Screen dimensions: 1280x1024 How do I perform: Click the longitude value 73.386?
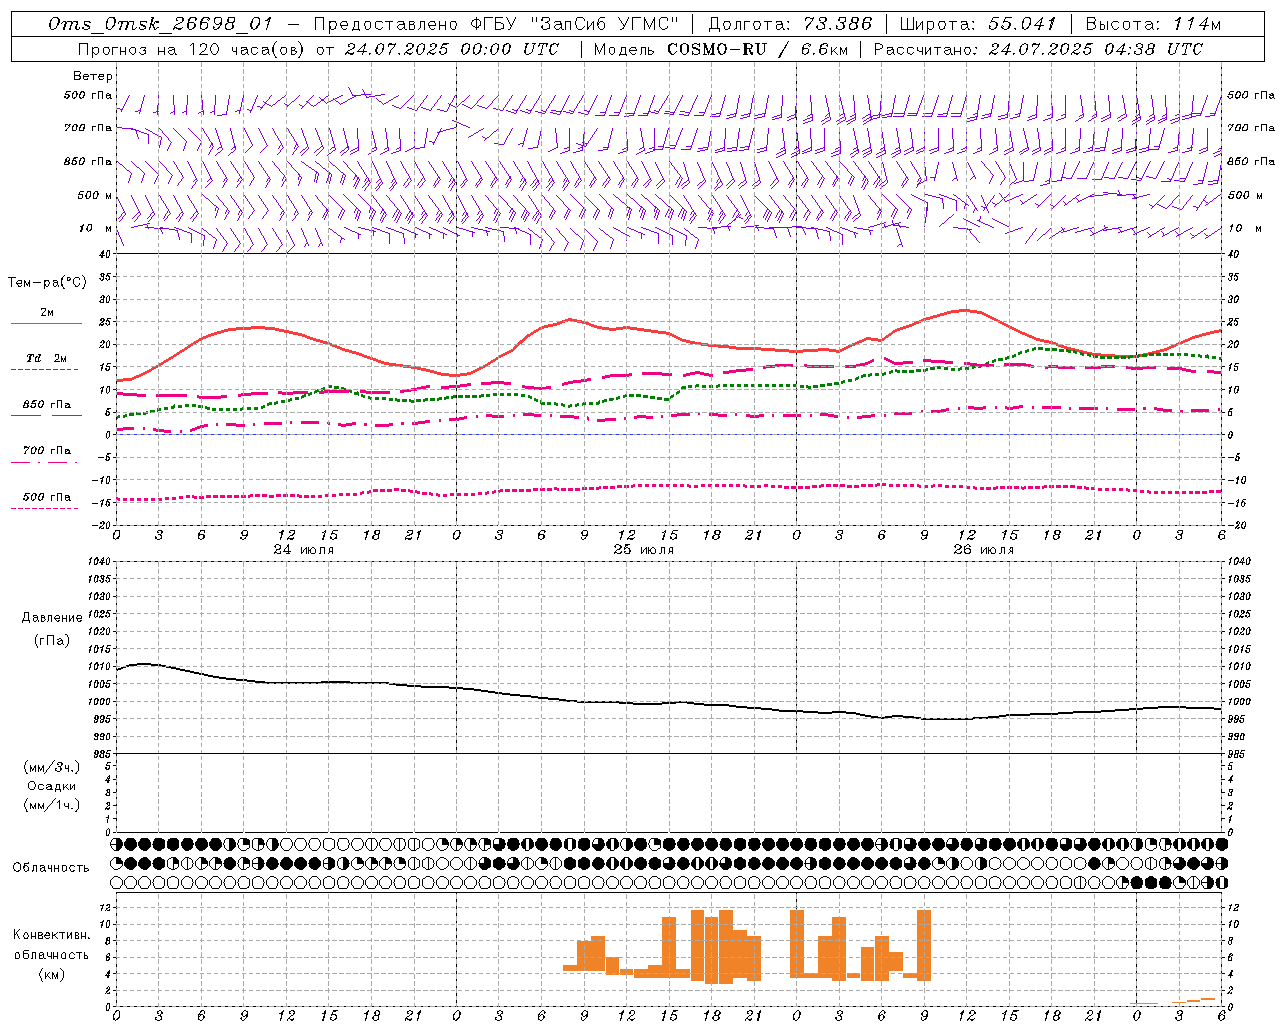click(x=837, y=24)
